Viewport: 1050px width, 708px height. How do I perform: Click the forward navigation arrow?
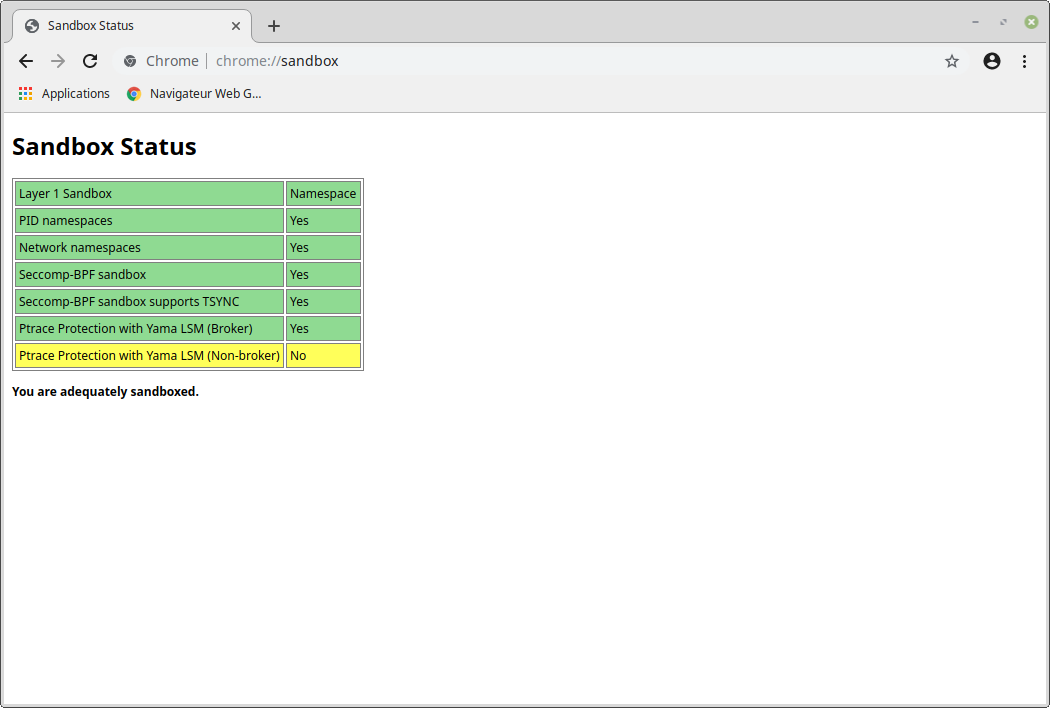tap(58, 61)
